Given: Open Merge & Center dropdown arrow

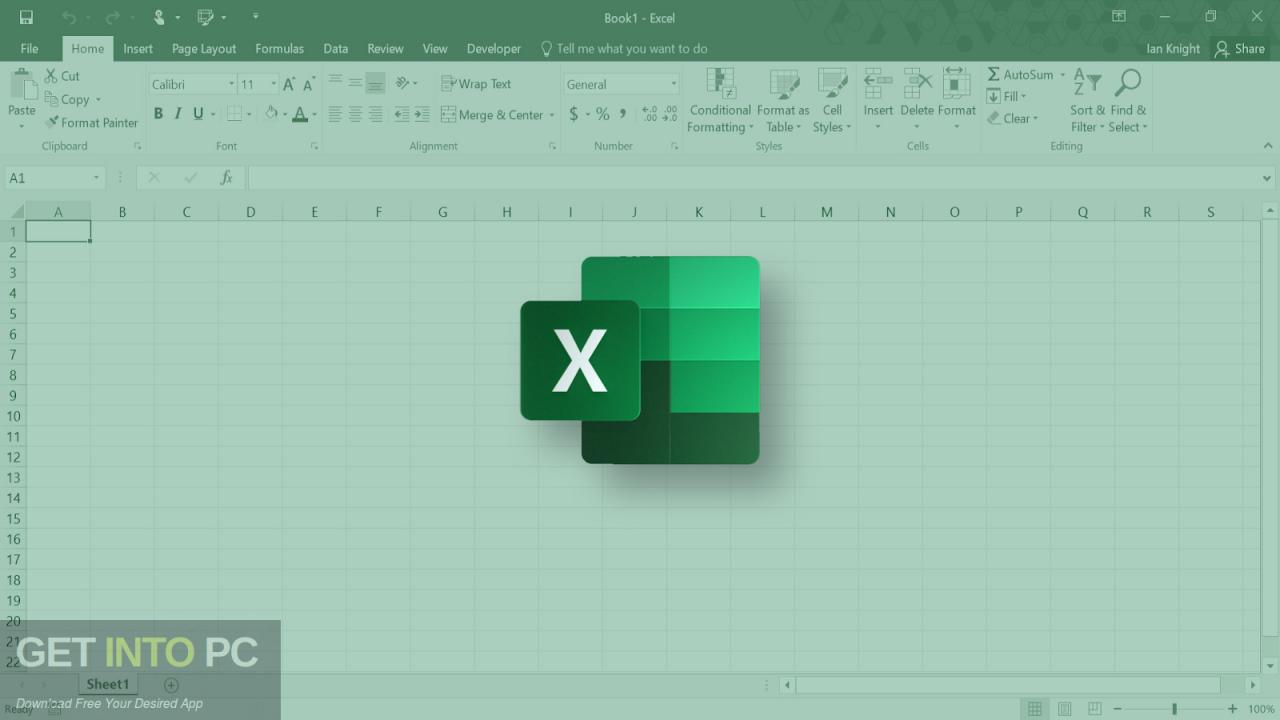Looking at the screenshot, I should 552,114.
